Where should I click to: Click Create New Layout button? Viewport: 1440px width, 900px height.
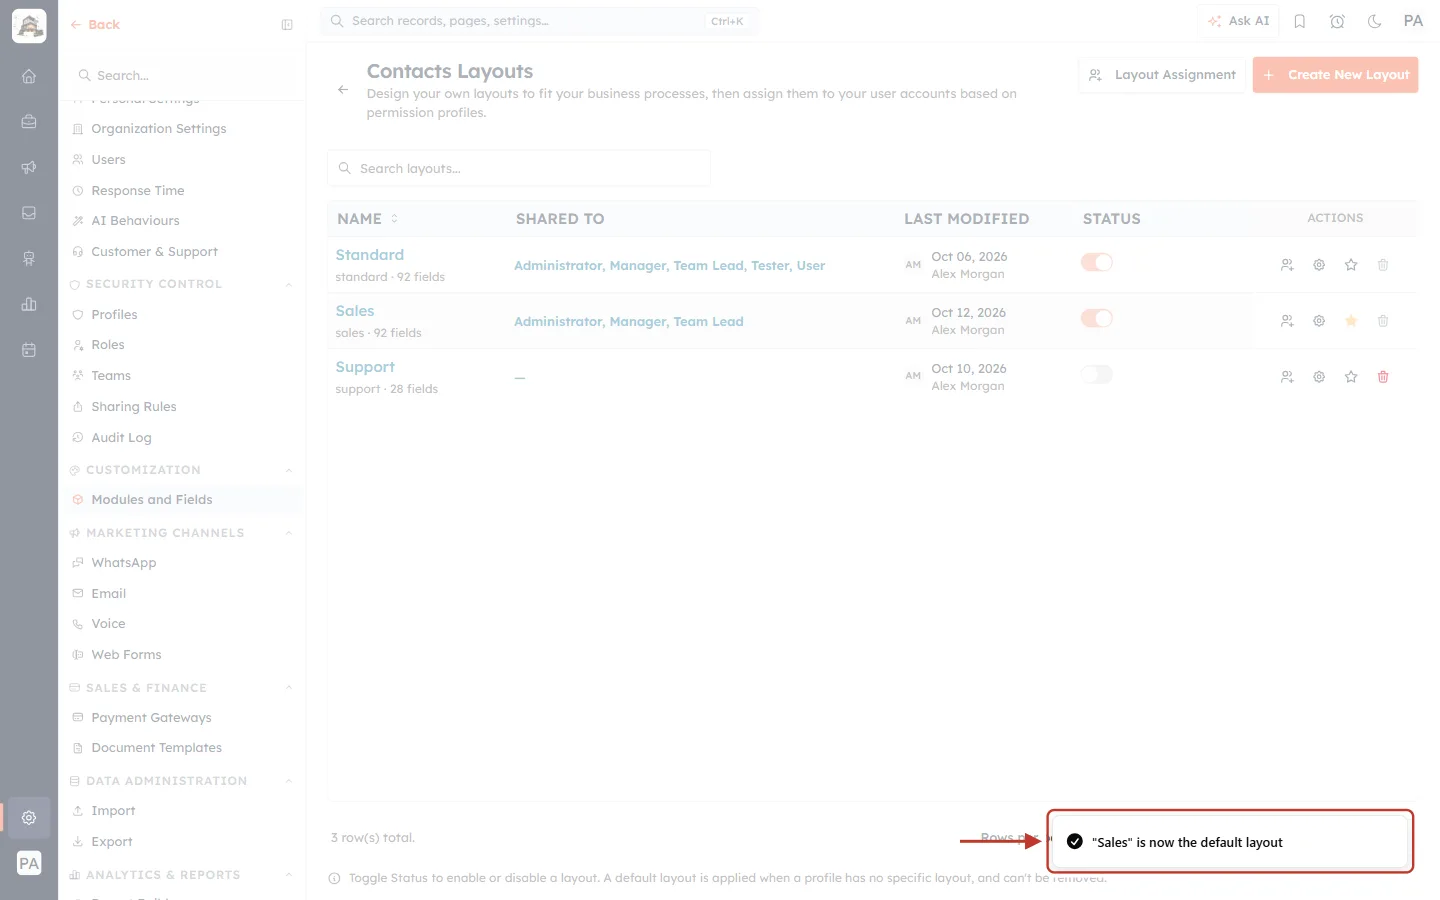click(x=1335, y=75)
